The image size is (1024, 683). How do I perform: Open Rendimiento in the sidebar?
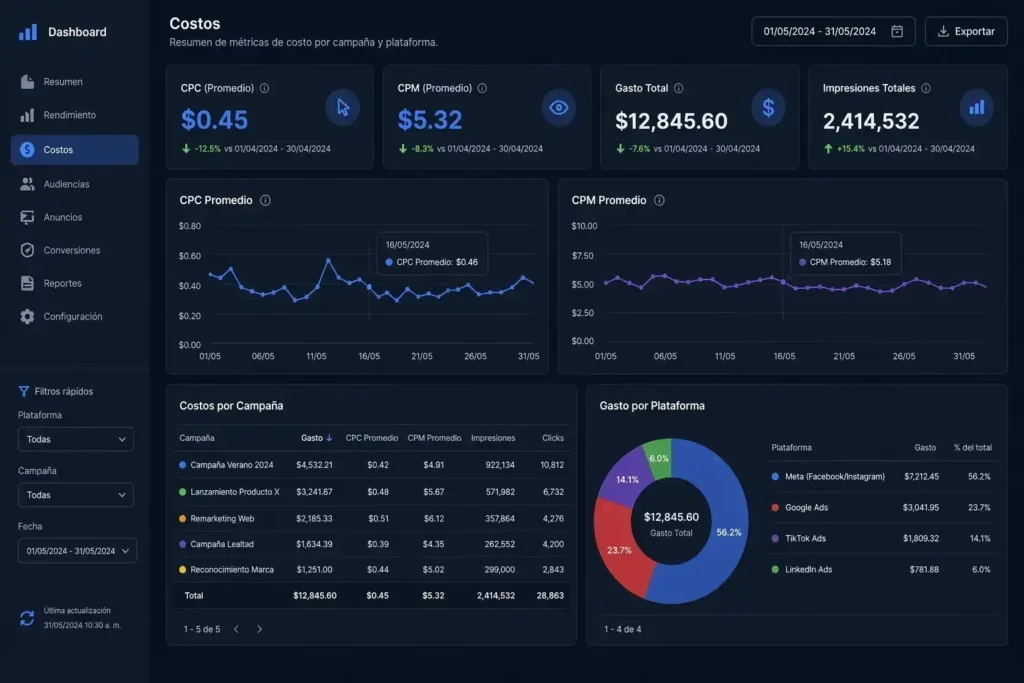(70, 115)
